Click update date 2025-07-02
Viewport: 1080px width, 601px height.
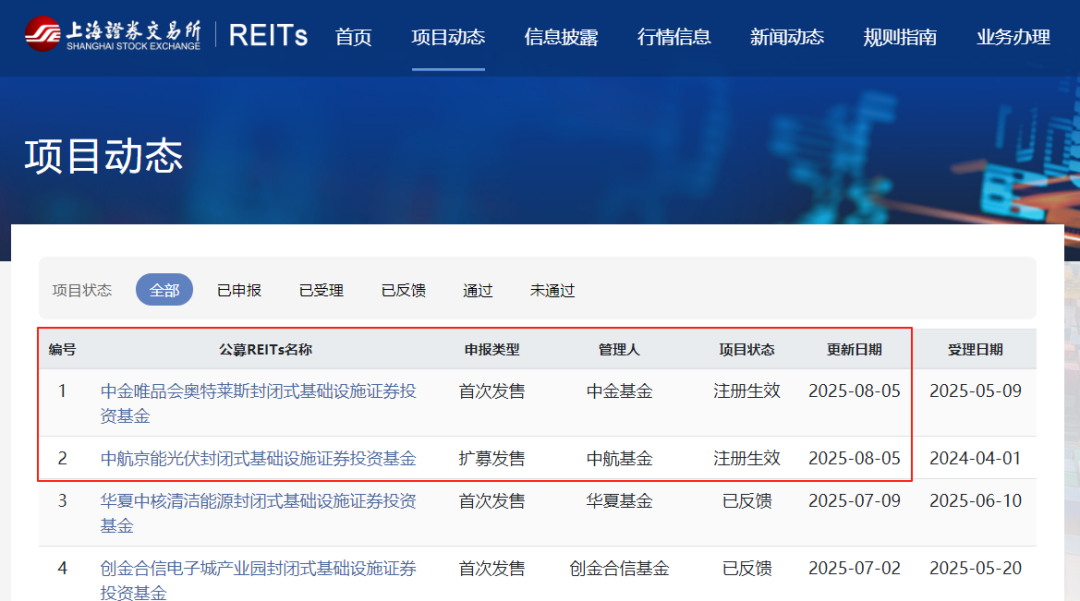coord(854,569)
